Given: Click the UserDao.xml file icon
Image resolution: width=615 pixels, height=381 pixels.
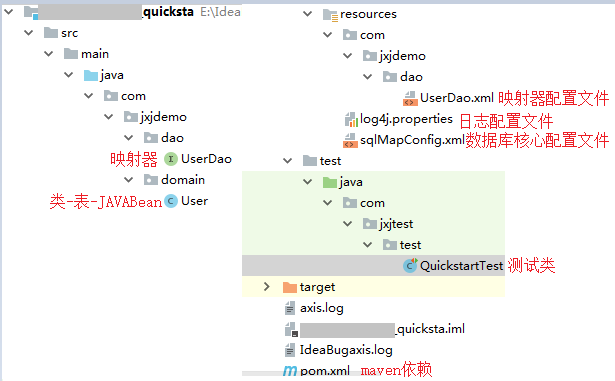Looking at the screenshot, I should [410, 98].
